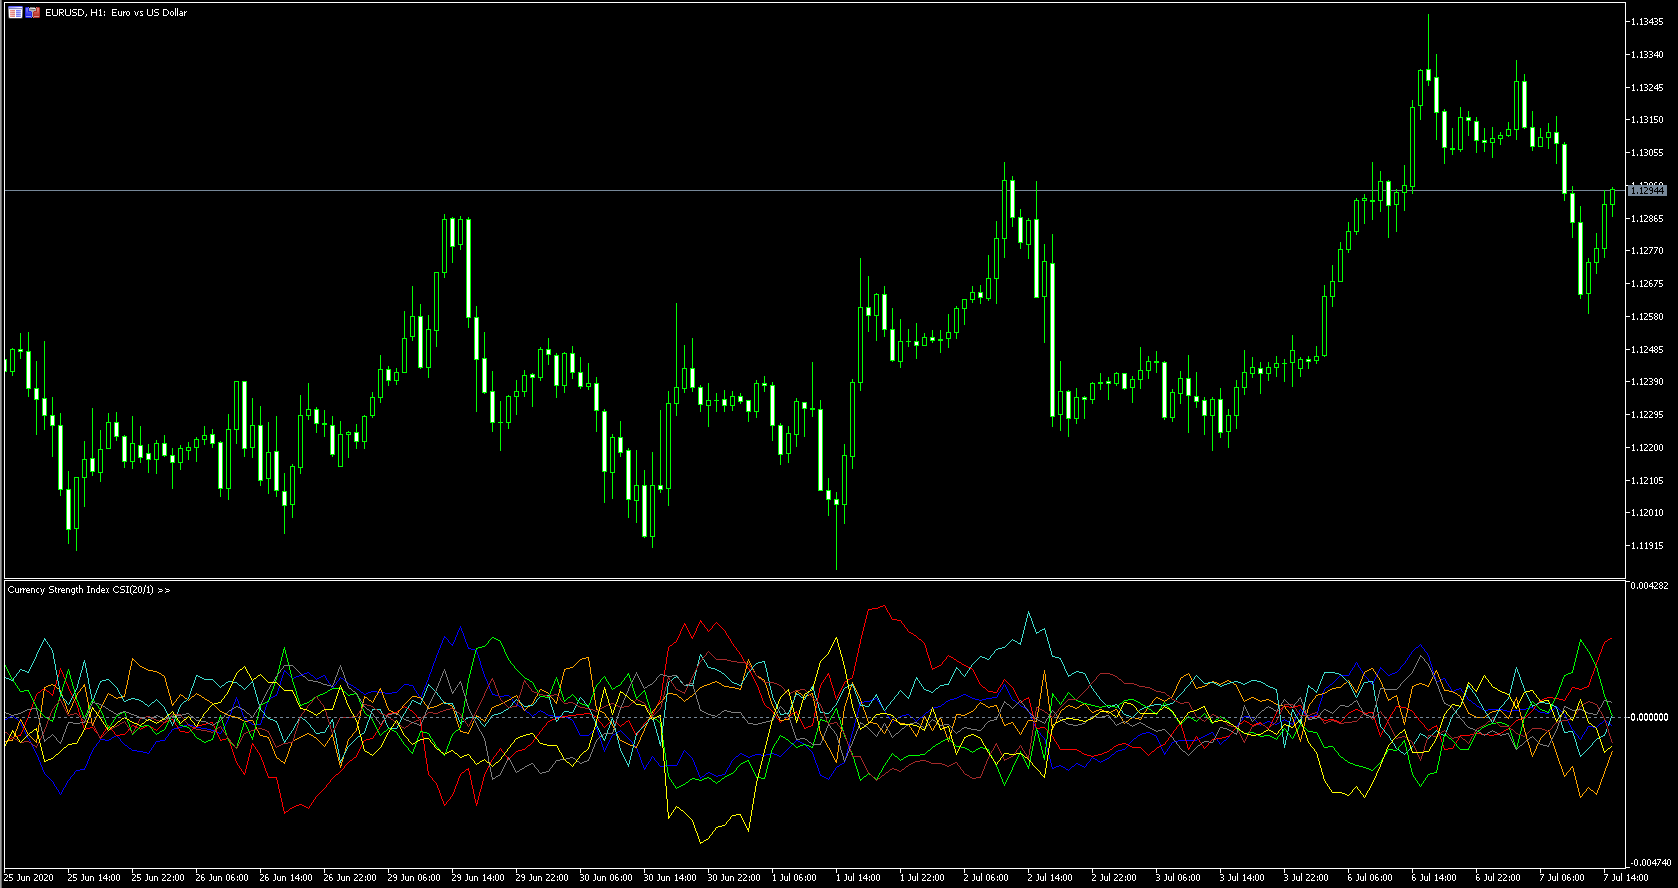The height and width of the screenshot is (888, 1678).
Task: Open the One Click Trading panel icon
Action: [33, 13]
